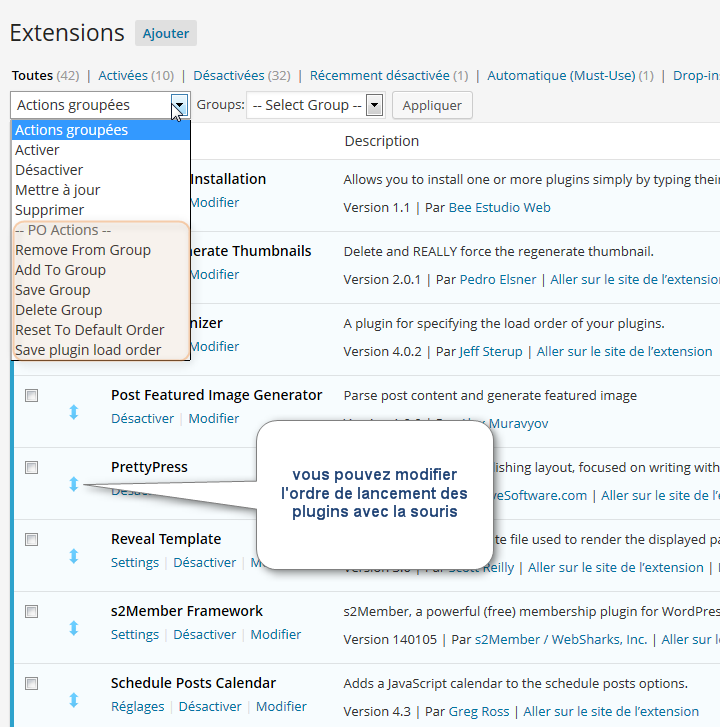Screen dimensions: 720x727
Task: Click the Description column header
Action: (x=382, y=141)
